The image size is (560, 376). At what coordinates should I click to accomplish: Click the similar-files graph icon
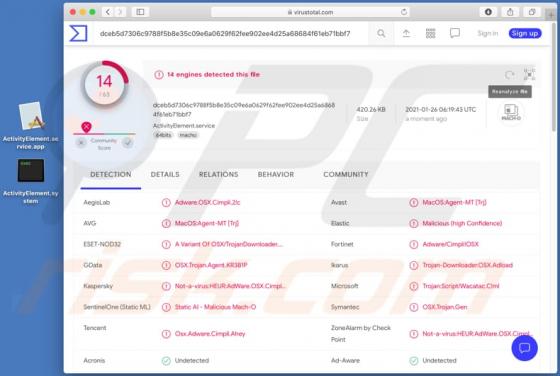click(529, 74)
